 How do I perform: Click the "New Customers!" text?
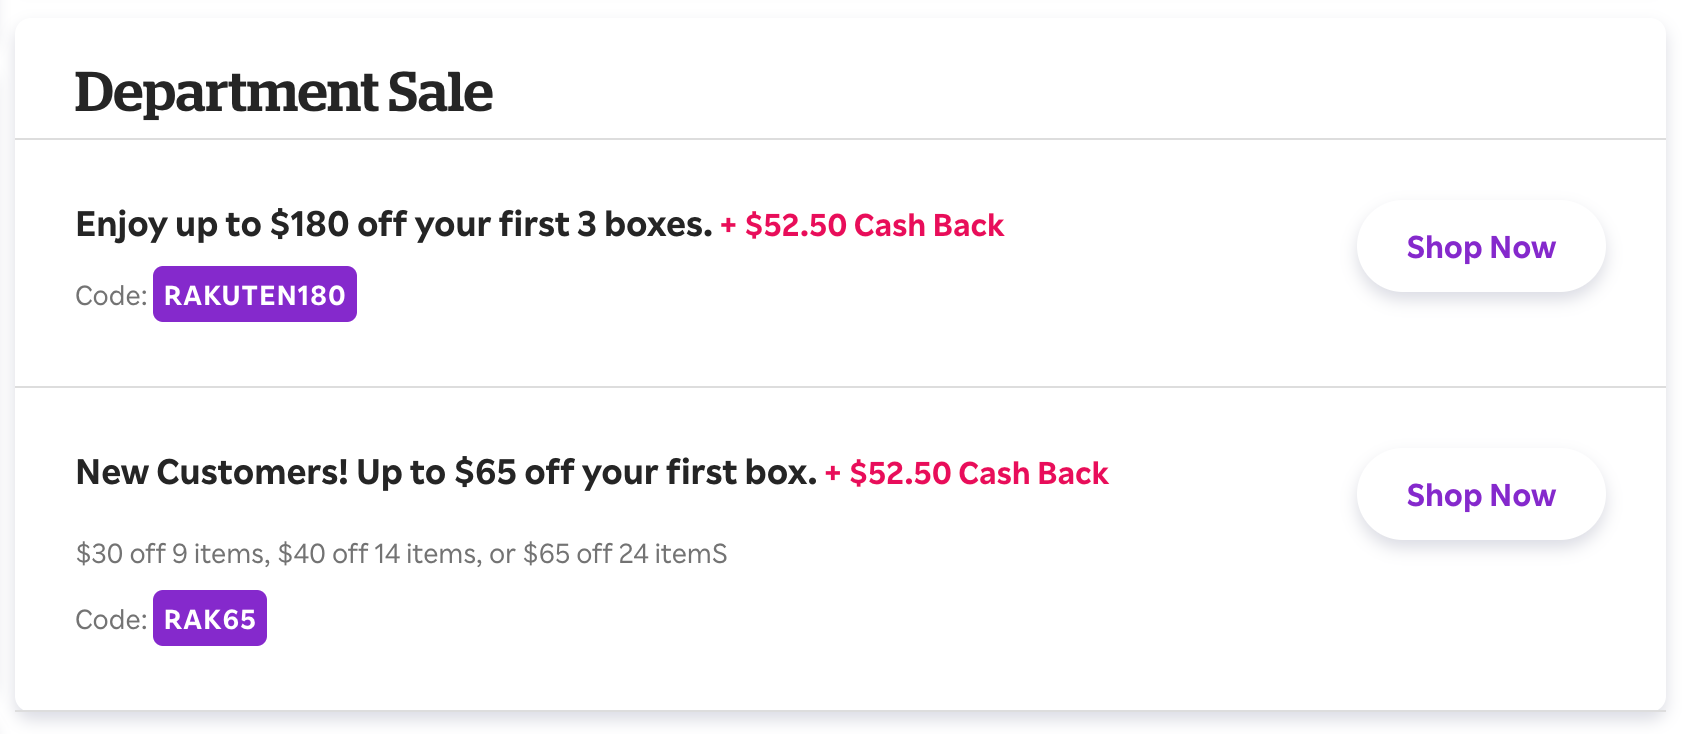(x=212, y=473)
